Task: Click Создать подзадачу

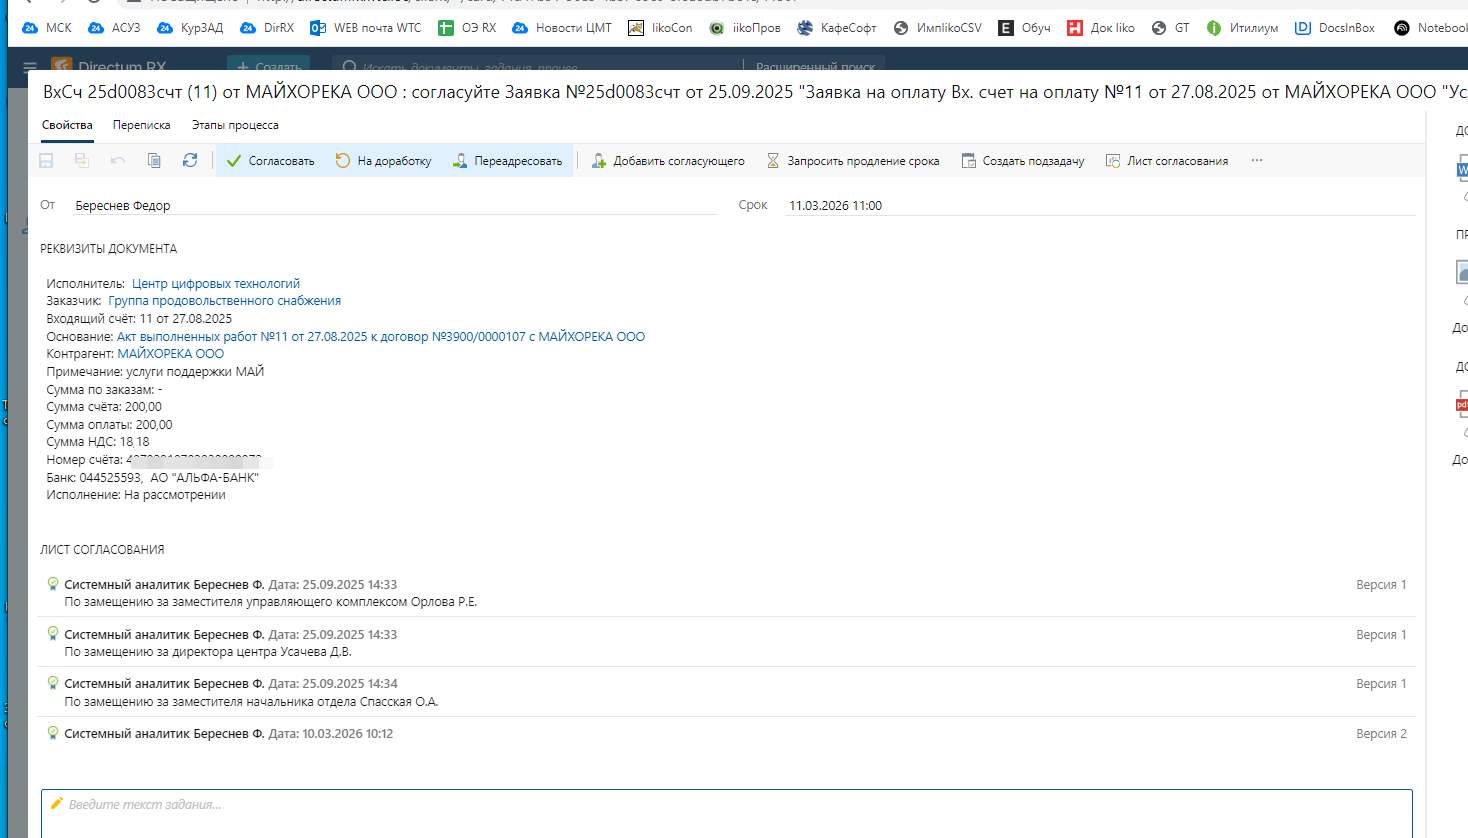Action: click(x=1023, y=161)
